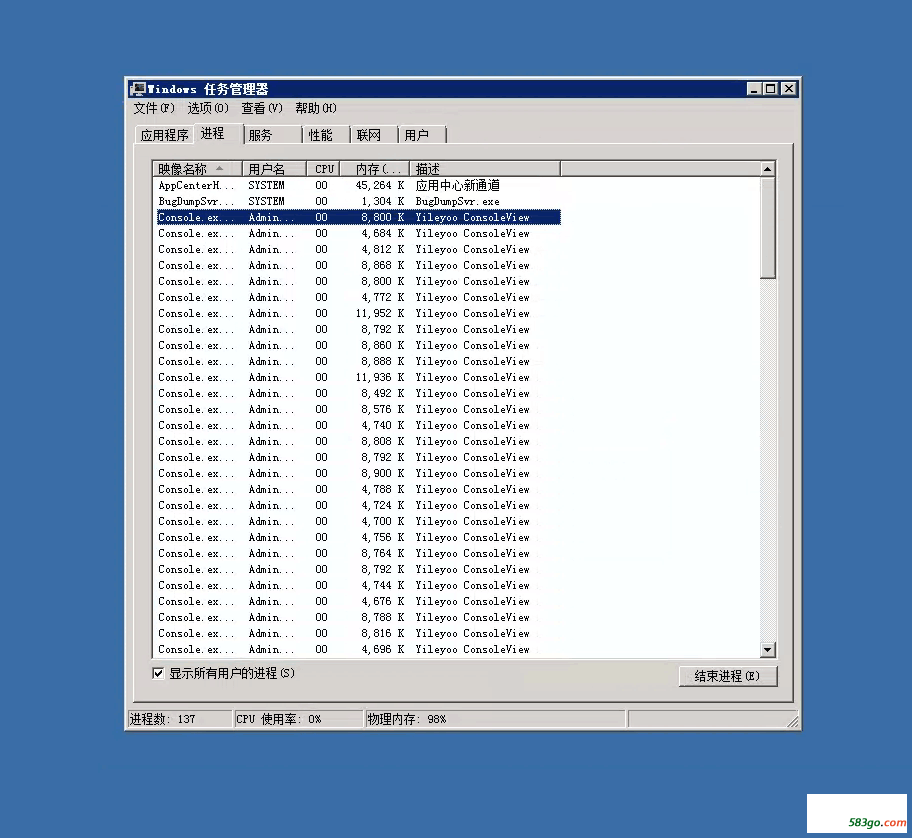Sort processes by 映像名称 column header
This screenshot has height=838, width=912.
pyautogui.click(x=197, y=169)
